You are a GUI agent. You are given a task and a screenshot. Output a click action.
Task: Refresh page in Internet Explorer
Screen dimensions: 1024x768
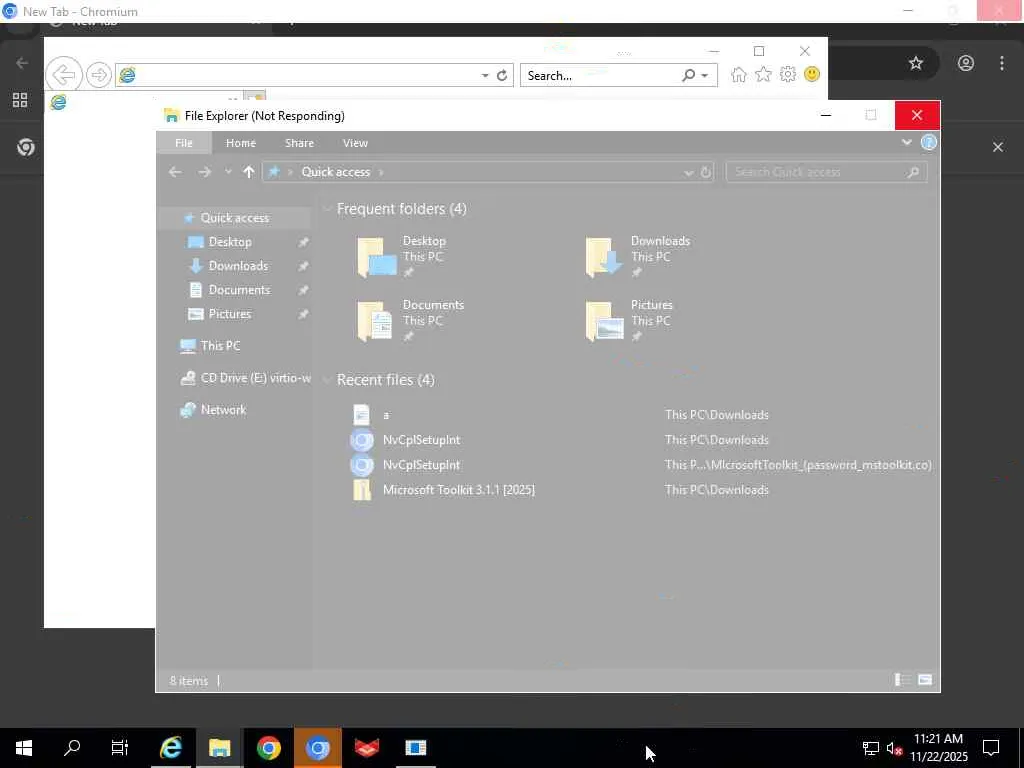tap(502, 75)
